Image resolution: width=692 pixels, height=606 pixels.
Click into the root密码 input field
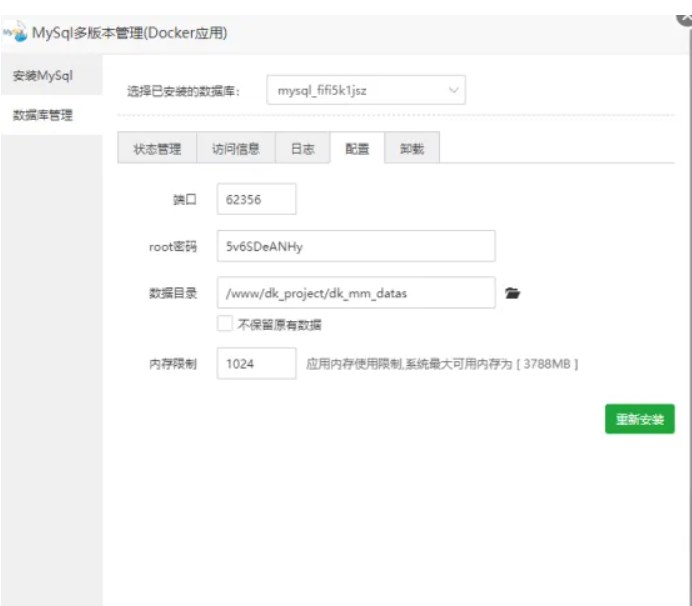[356, 246]
